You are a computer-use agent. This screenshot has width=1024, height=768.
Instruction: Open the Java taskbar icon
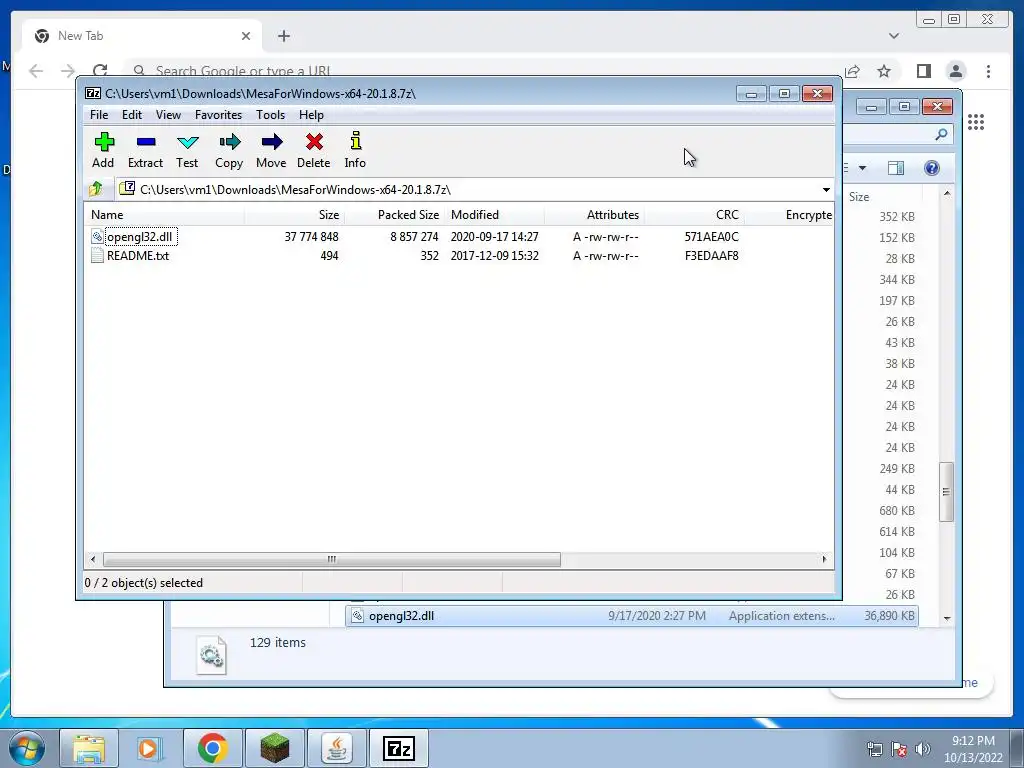tap(336, 748)
